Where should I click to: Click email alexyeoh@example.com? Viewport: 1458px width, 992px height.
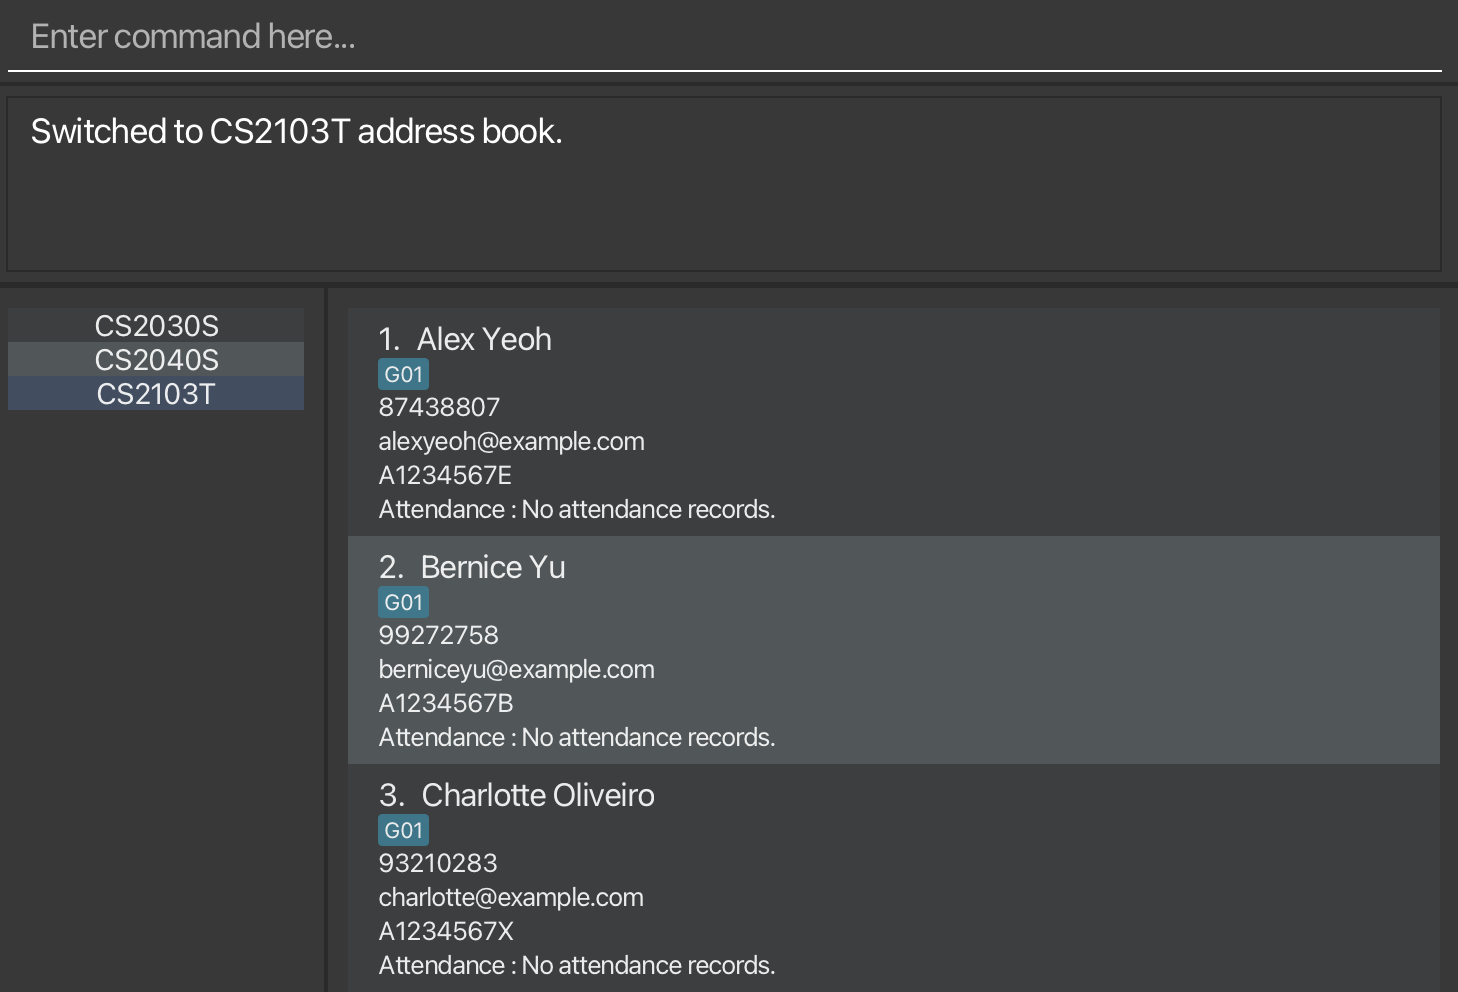coord(511,441)
